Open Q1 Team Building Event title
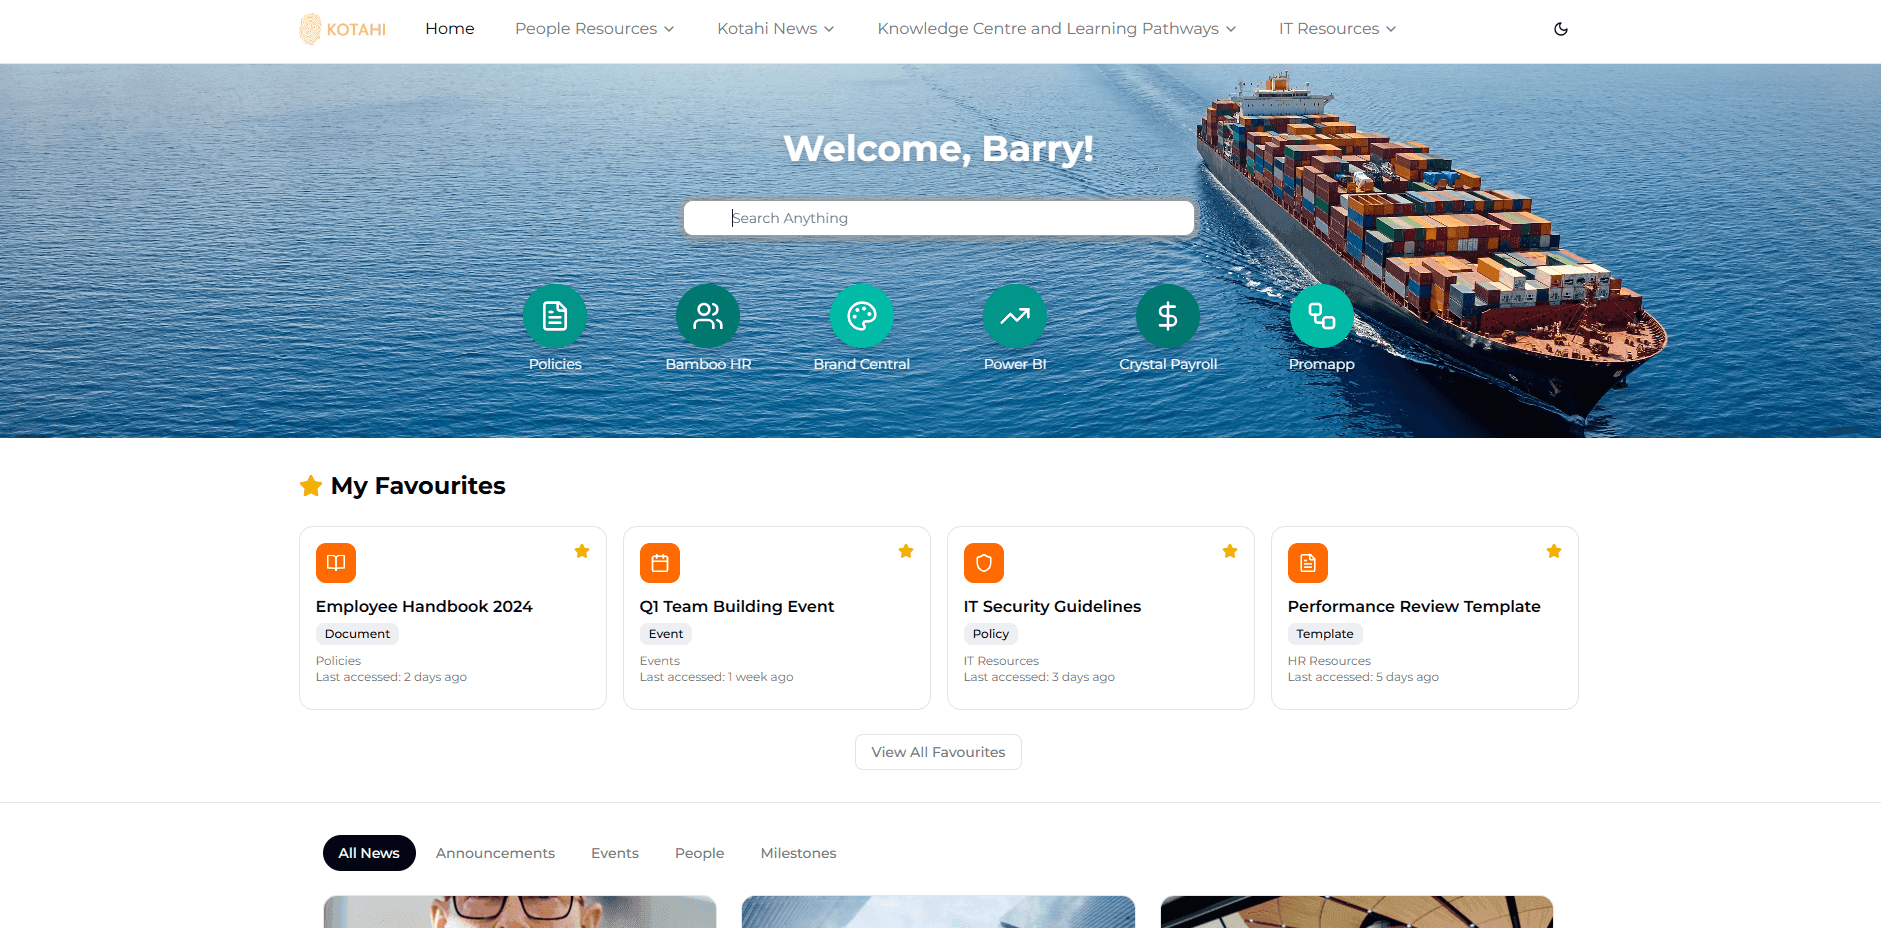Viewport: 1881px width, 928px height. (x=737, y=607)
